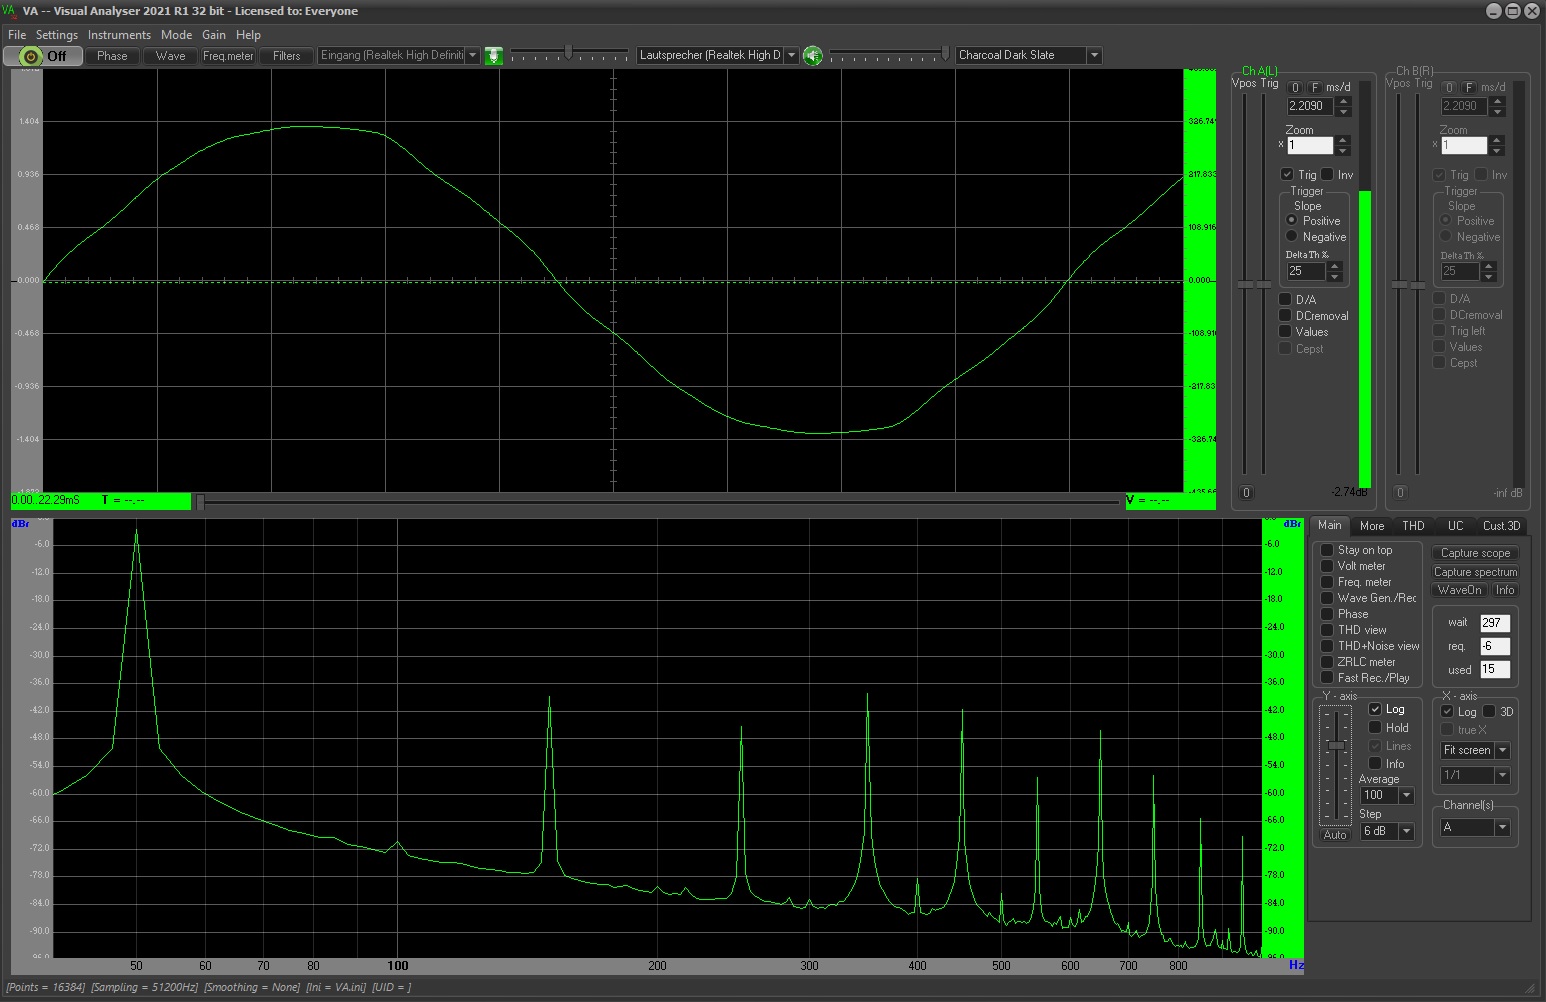Check Stay on top option
The width and height of the screenshot is (1546, 1002).
(x=1327, y=550)
